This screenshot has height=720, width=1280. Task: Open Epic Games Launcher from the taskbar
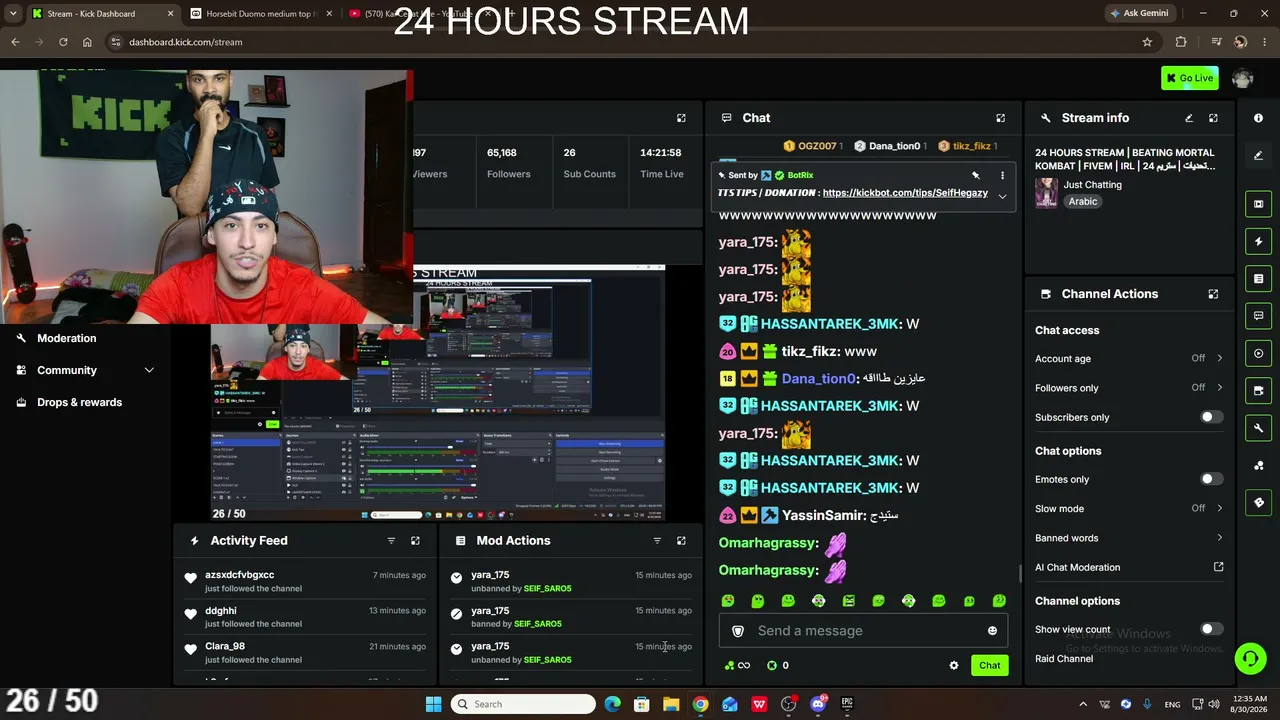tap(847, 704)
